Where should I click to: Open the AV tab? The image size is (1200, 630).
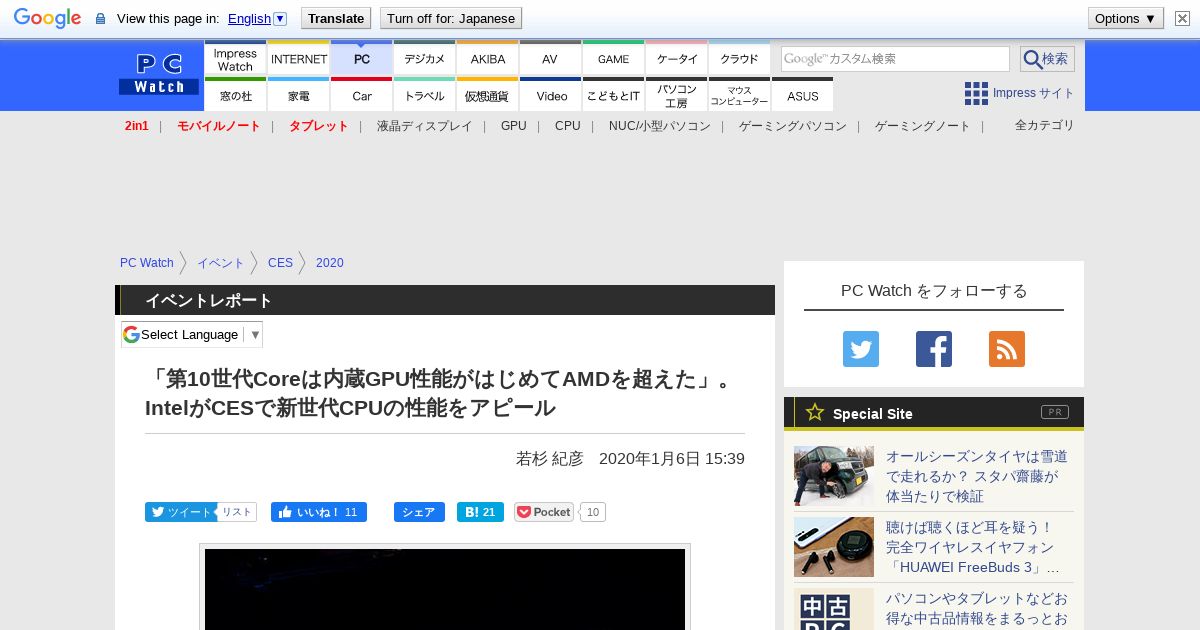[550, 59]
